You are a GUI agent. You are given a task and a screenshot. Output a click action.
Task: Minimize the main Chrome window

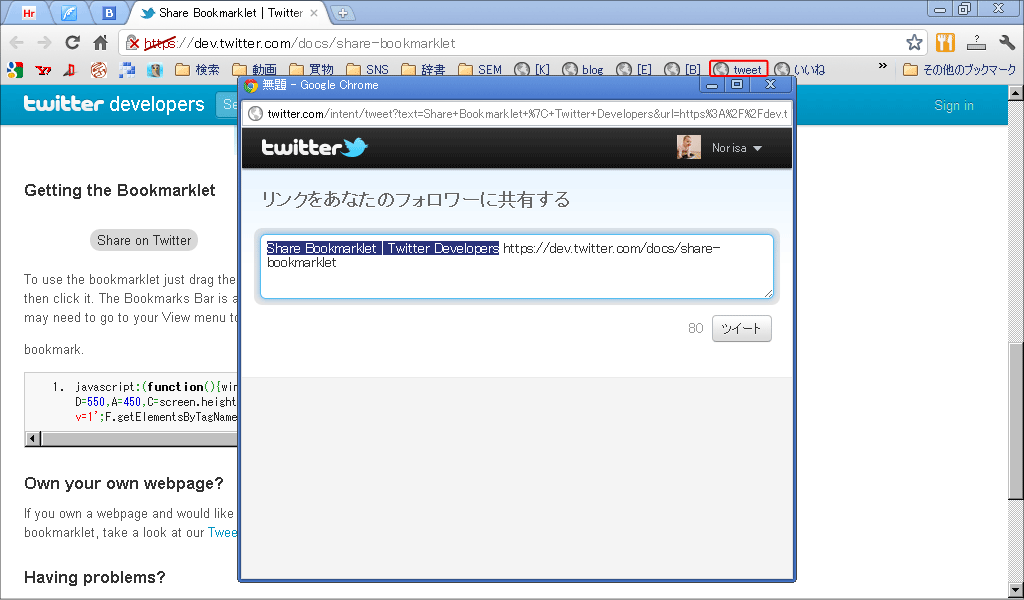(940, 9)
